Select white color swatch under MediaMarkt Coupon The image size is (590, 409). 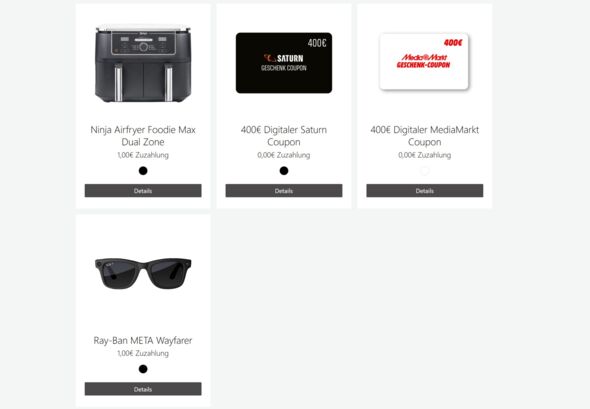[x=424, y=171]
